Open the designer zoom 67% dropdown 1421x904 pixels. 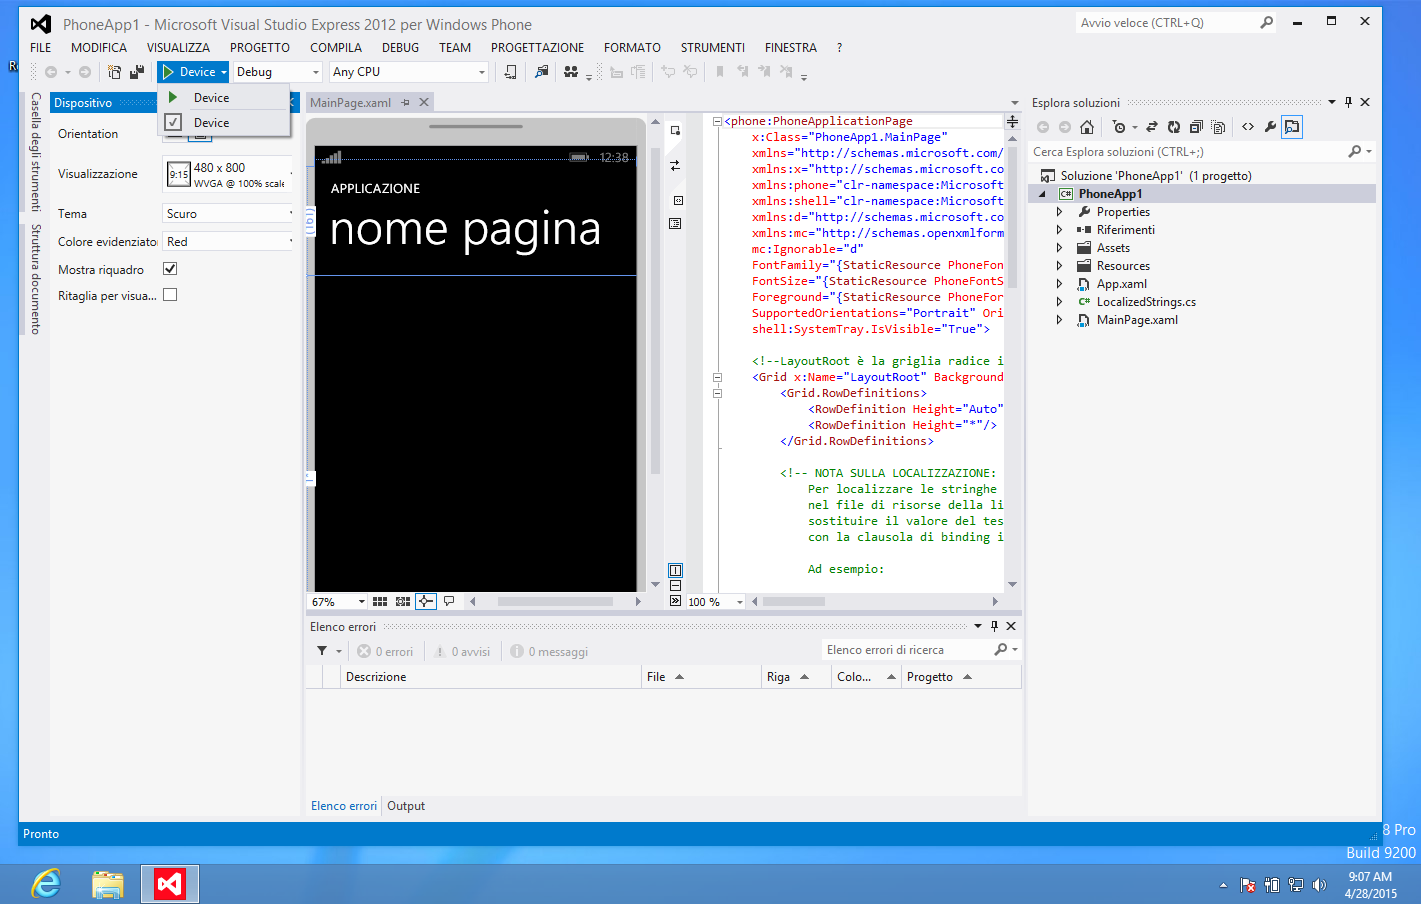(x=337, y=601)
